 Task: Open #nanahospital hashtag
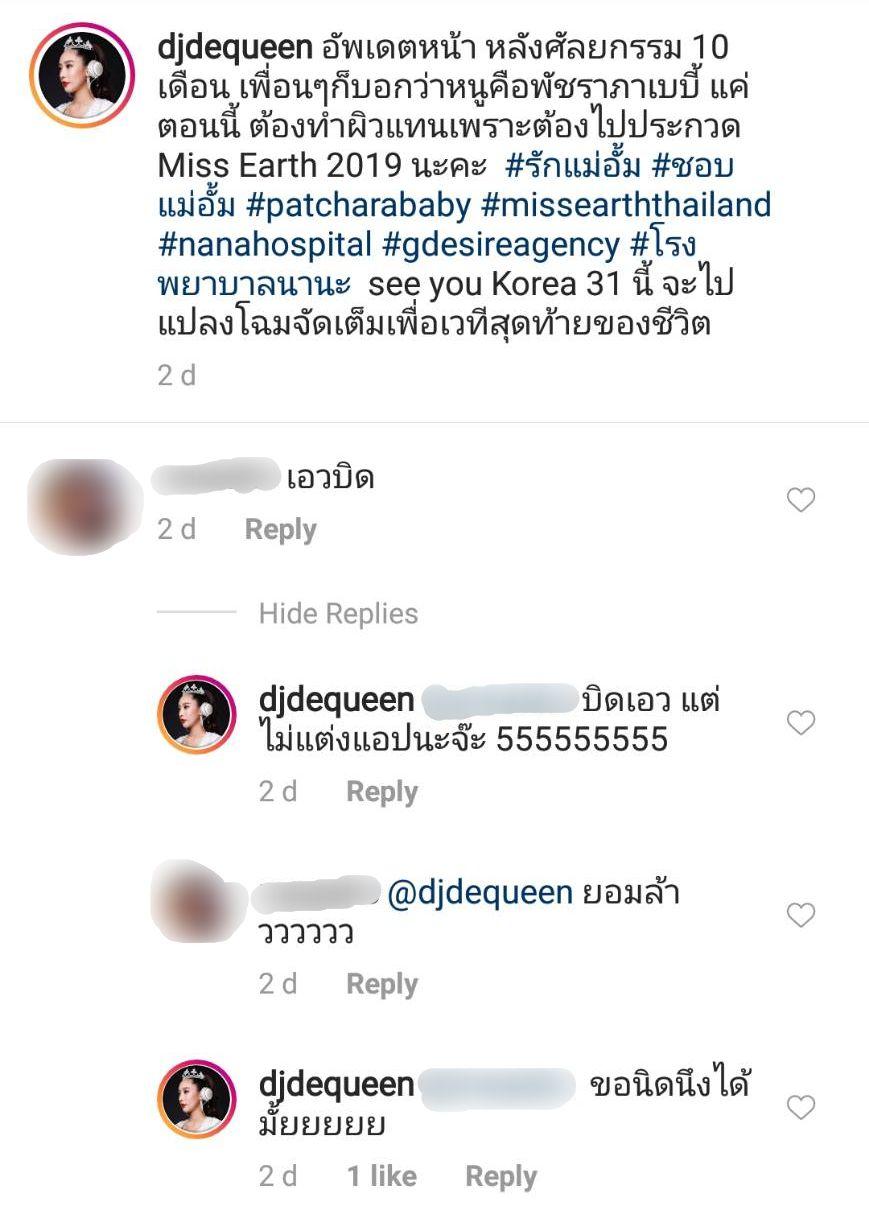point(266,244)
